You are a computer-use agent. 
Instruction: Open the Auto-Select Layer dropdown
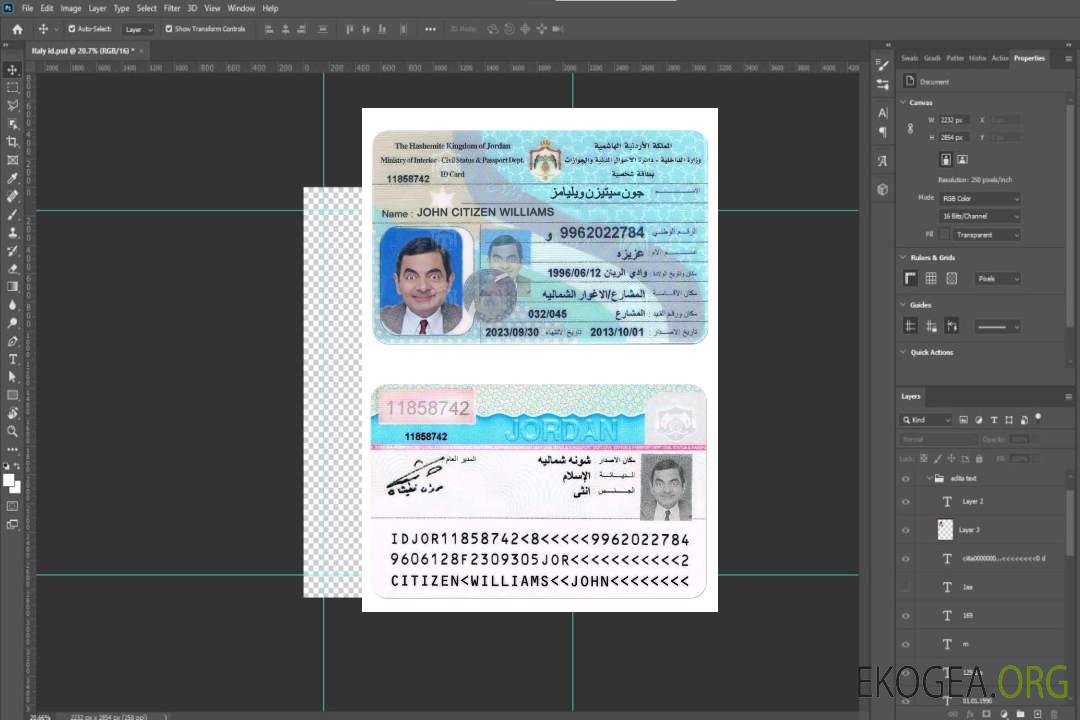pyautogui.click(x=138, y=29)
